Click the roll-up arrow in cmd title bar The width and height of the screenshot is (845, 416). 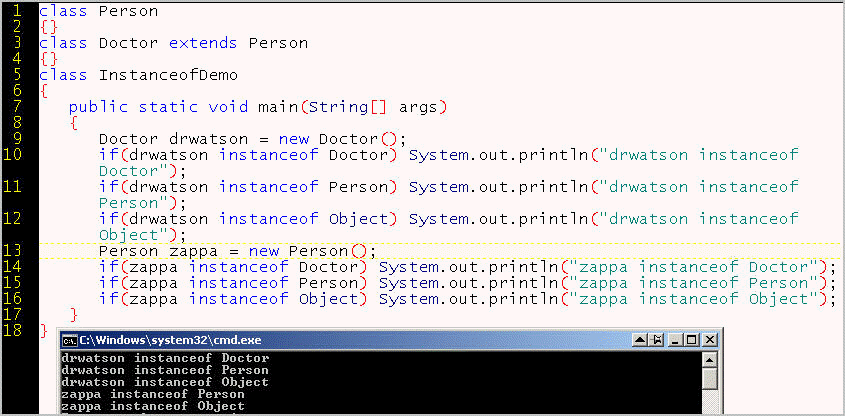point(640,340)
